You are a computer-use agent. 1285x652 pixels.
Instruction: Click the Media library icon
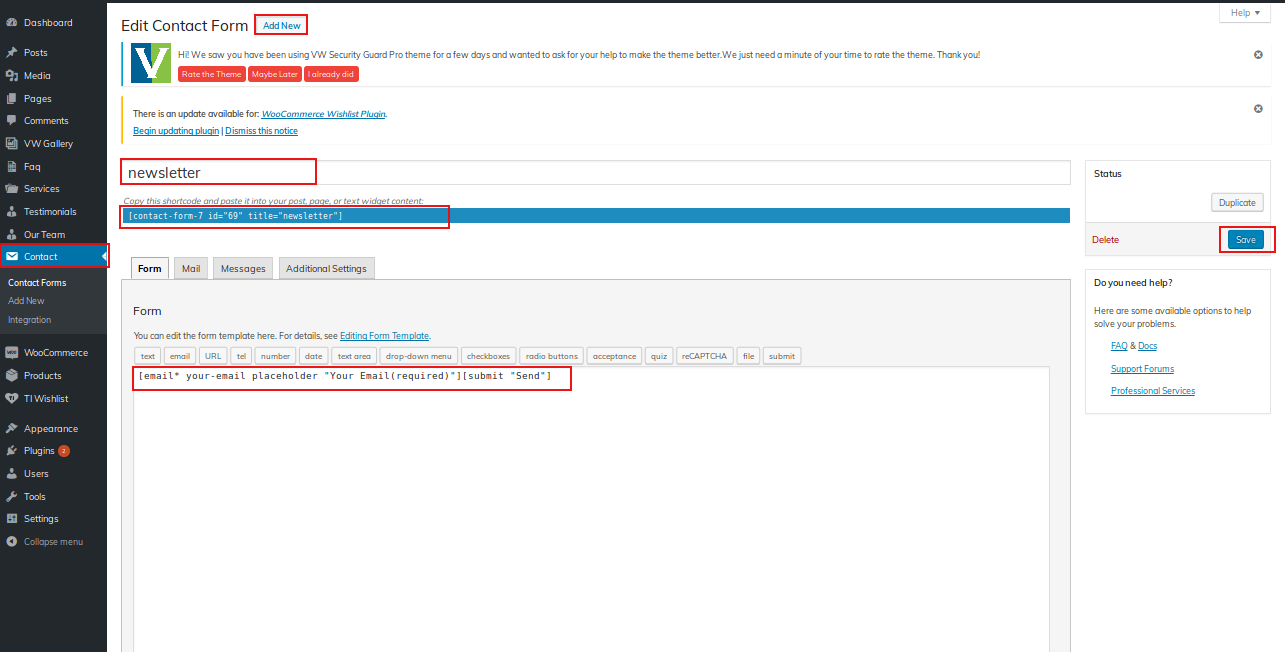point(11,75)
